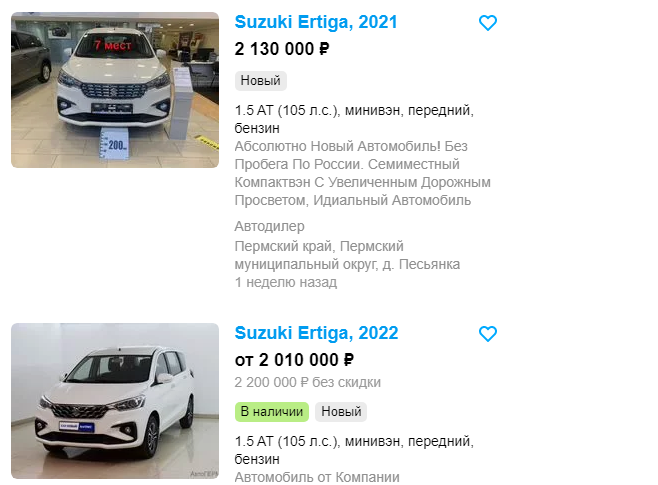Open the Suzuki Ertiga, 2021 listing title

click(x=316, y=22)
